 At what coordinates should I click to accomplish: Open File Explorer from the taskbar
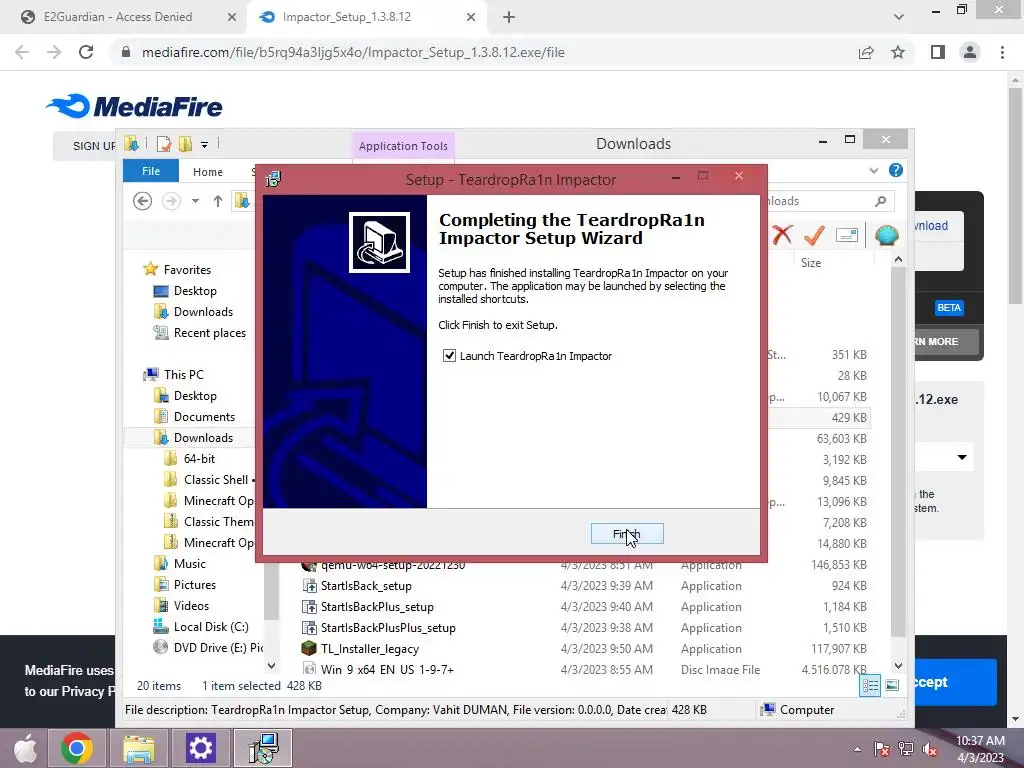(x=139, y=748)
